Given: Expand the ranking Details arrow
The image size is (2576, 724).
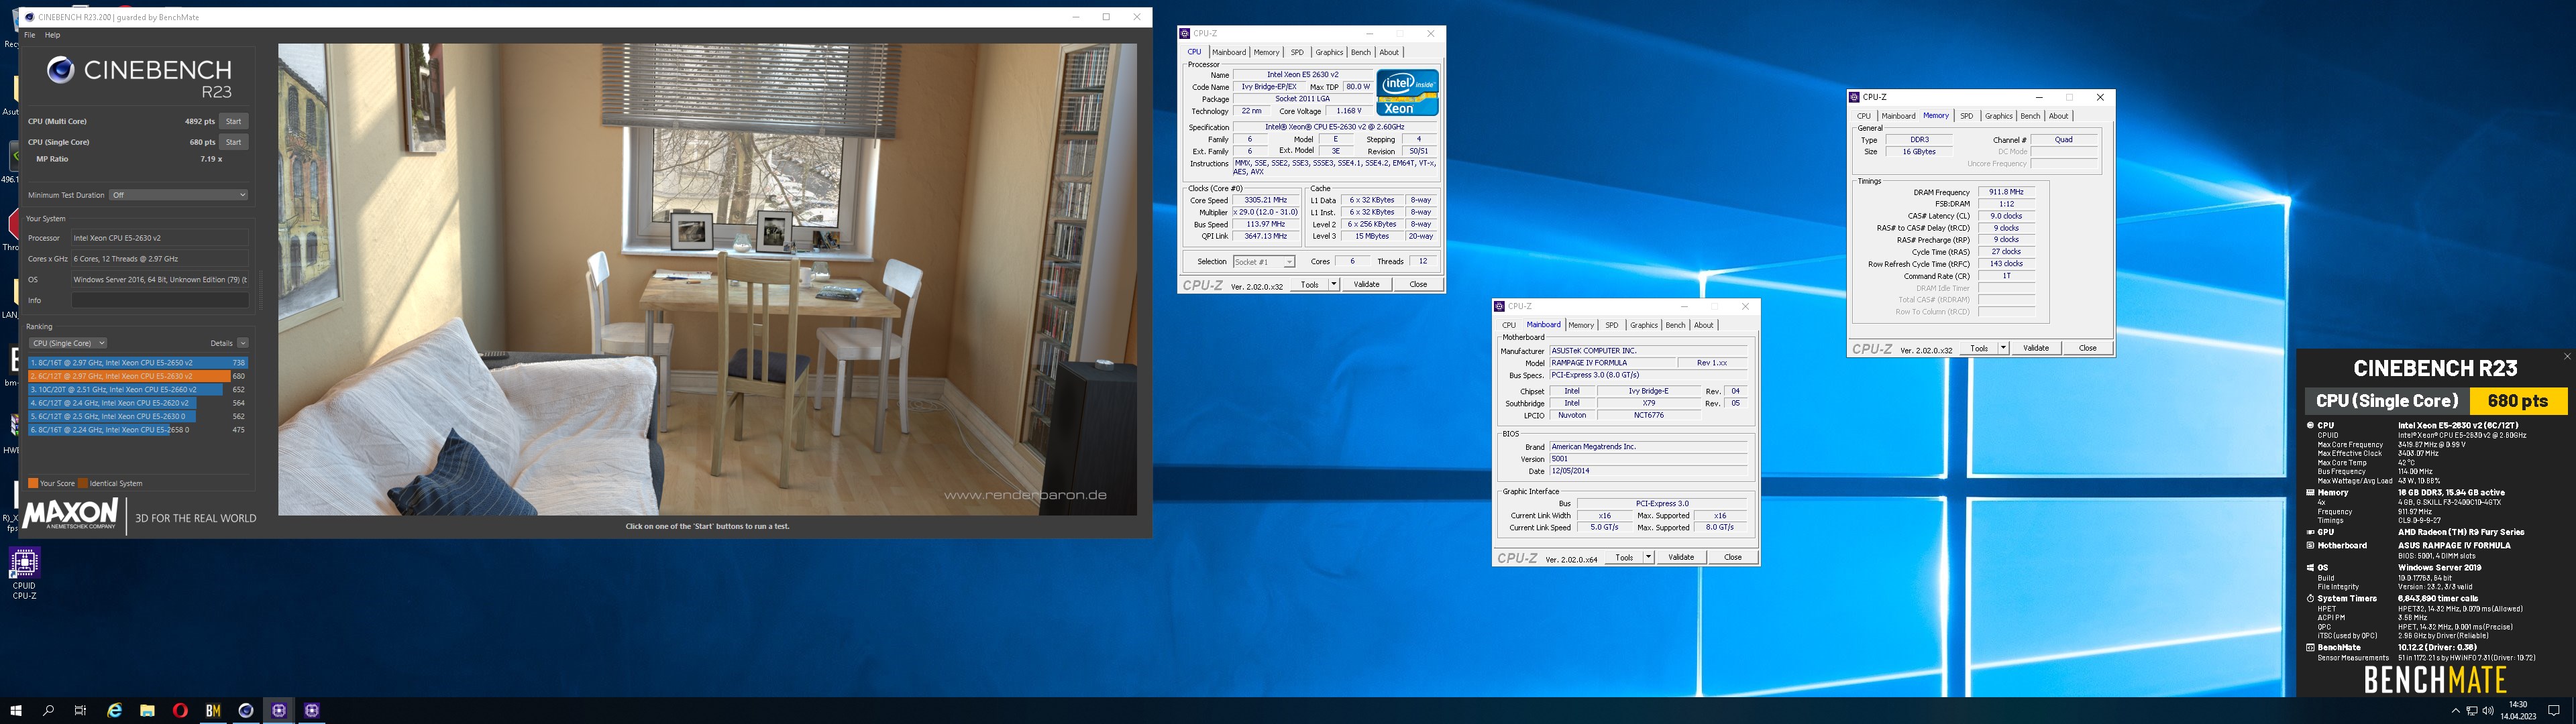Looking at the screenshot, I should (x=242, y=343).
